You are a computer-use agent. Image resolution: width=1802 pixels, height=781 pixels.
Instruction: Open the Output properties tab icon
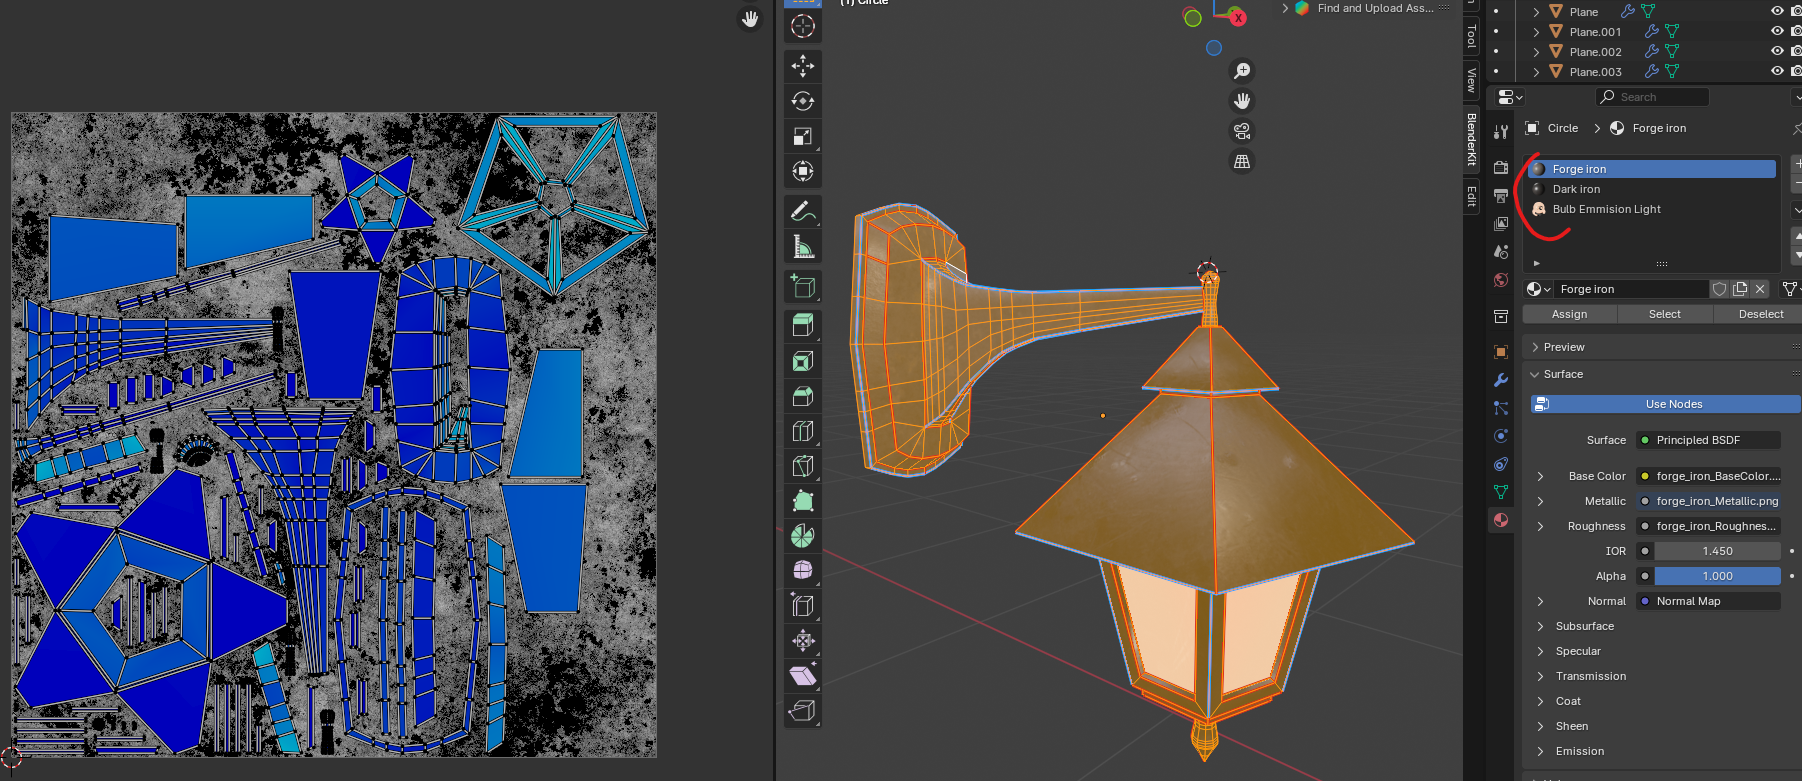pyautogui.click(x=1501, y=195)
